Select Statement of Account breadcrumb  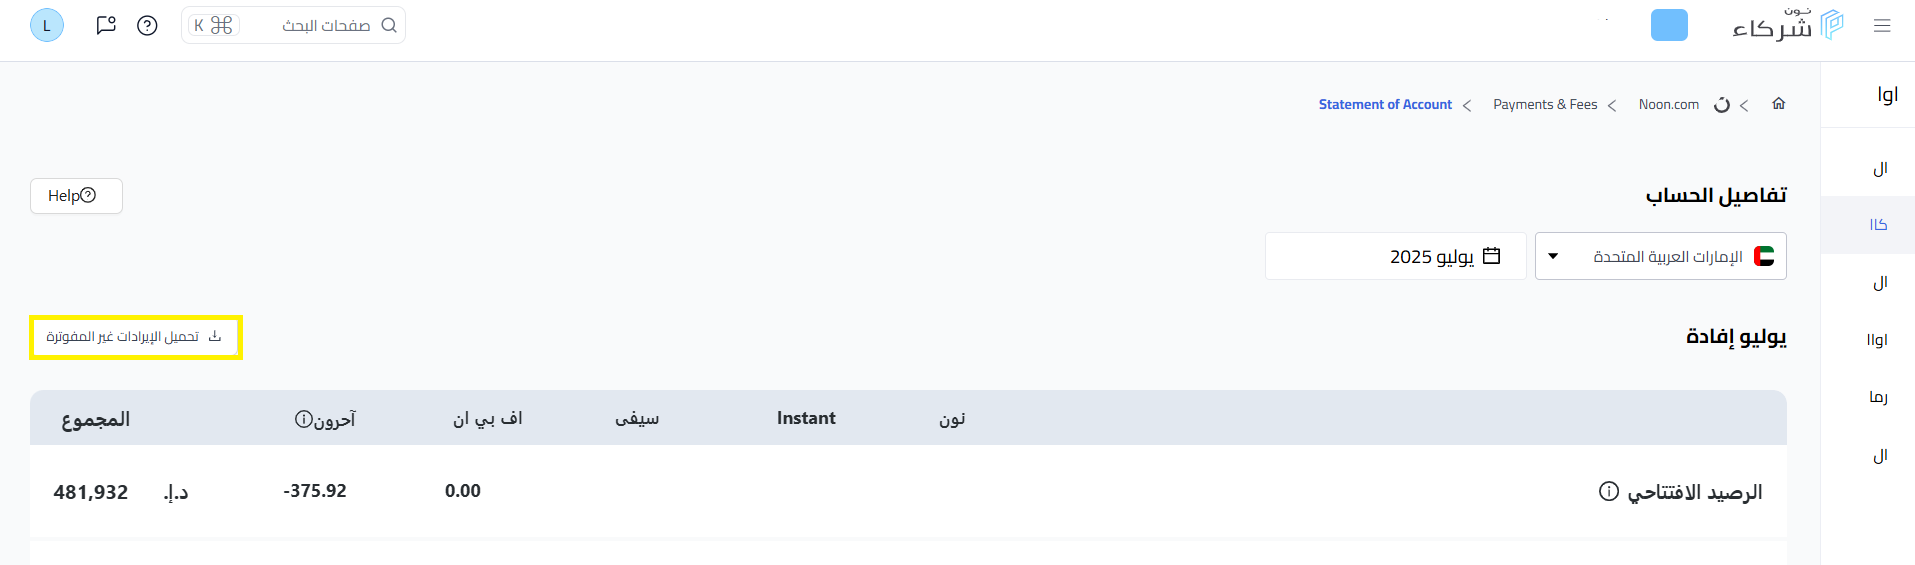(1385, 104)
